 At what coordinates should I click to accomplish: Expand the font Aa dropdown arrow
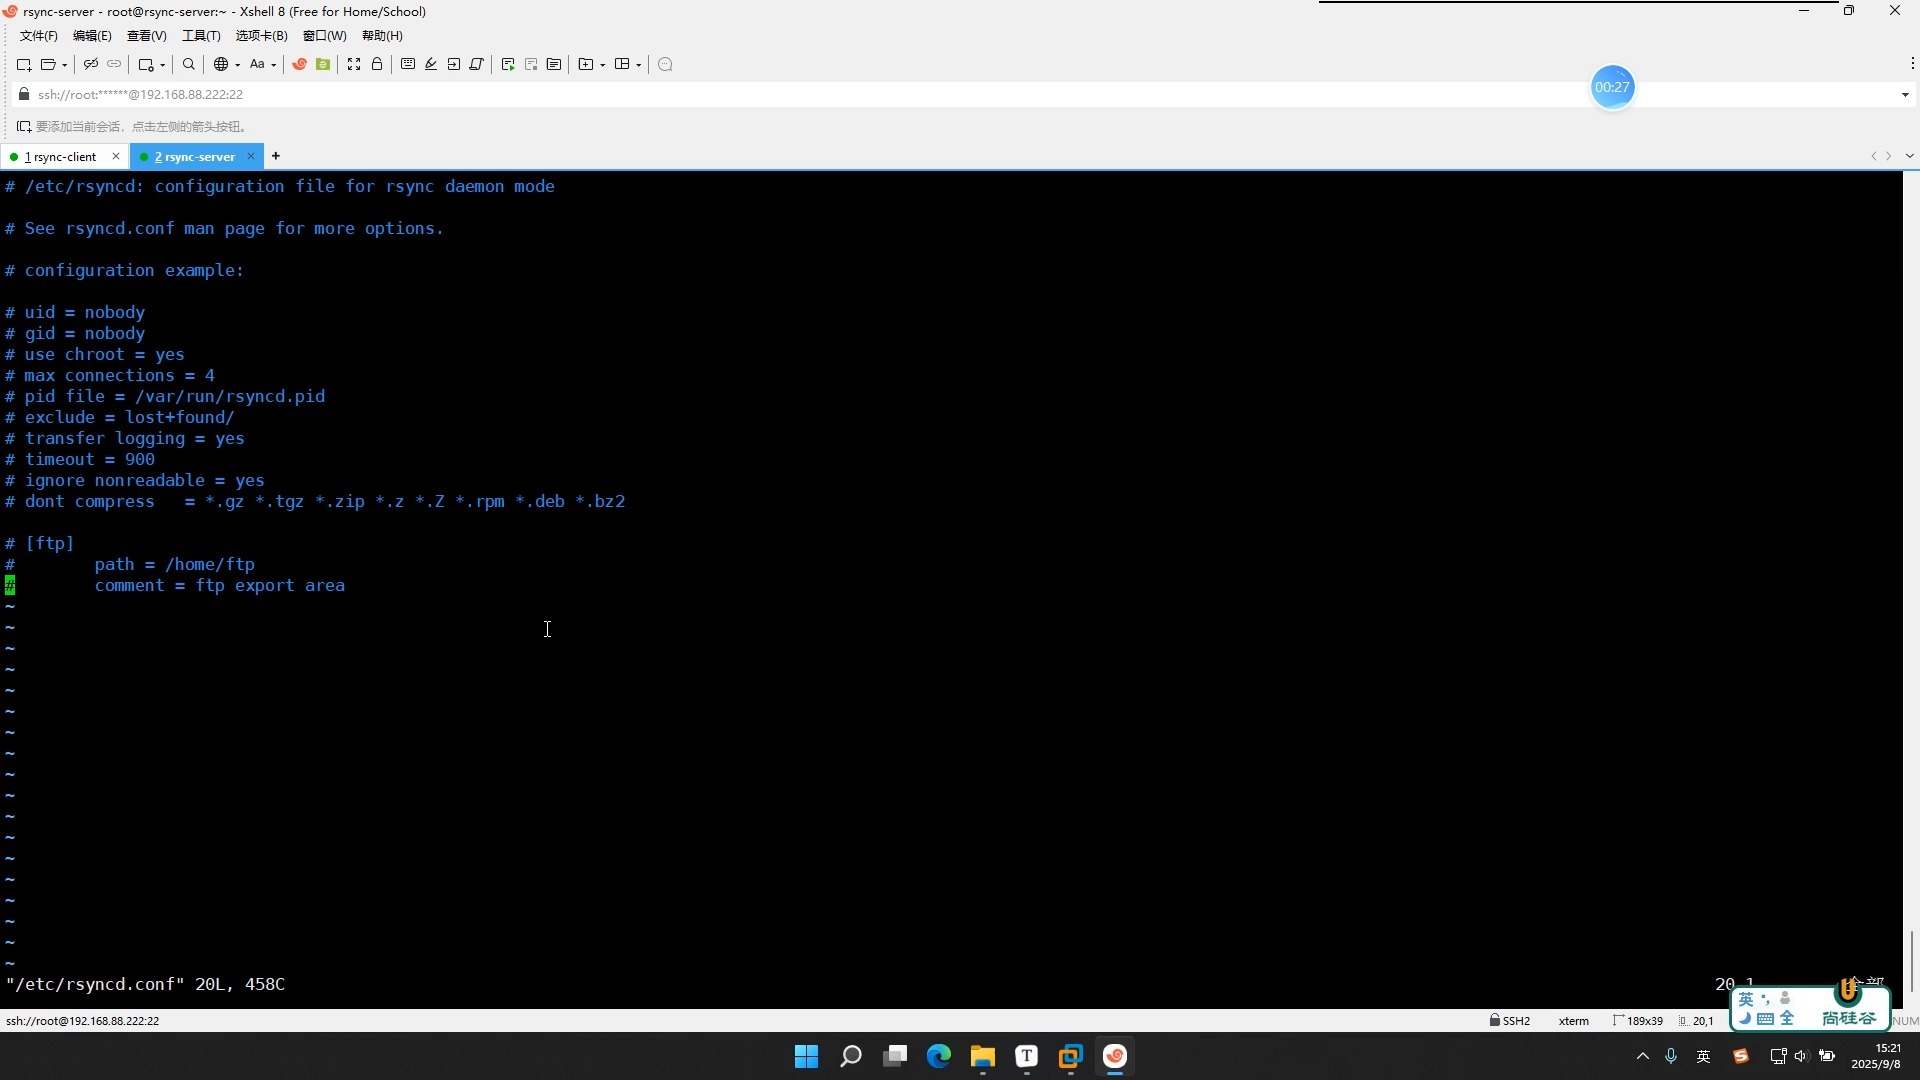click(x=274, y=66)
